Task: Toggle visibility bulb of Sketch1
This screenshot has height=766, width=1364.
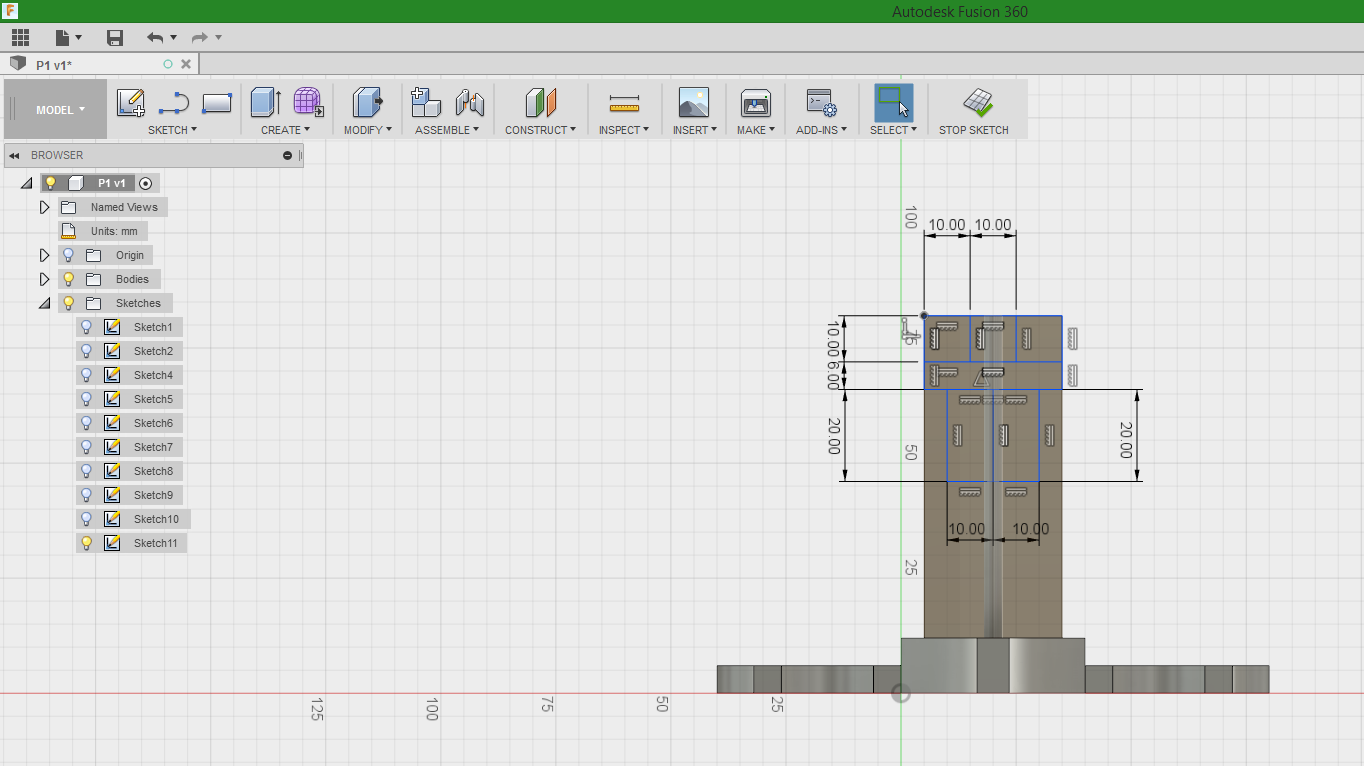Action: coord(86,327)
